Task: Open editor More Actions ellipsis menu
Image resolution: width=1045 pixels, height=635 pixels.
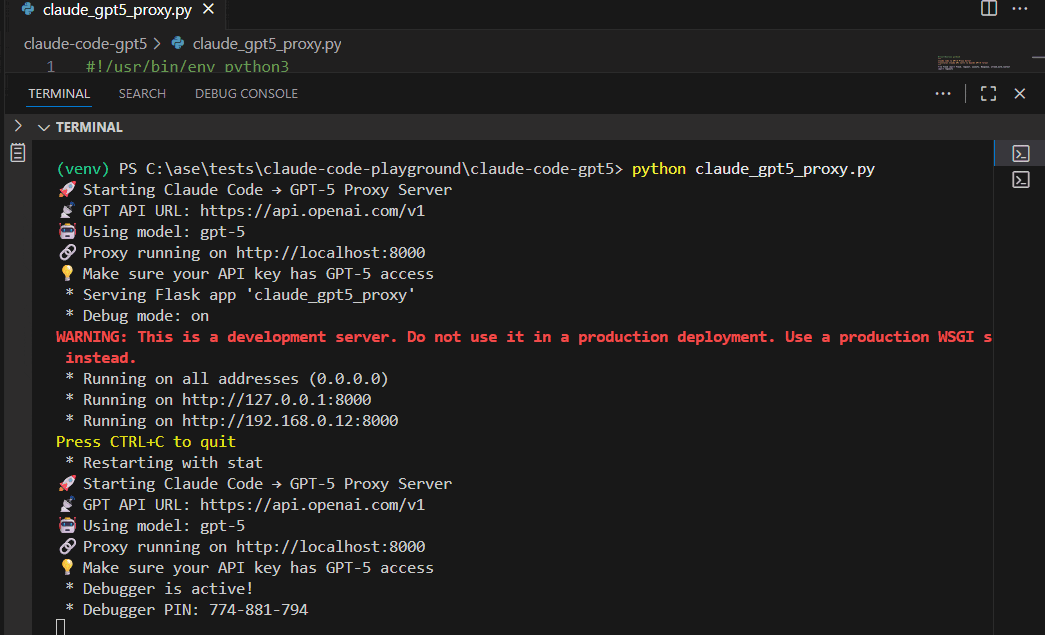Action: tap(1020, 9)
